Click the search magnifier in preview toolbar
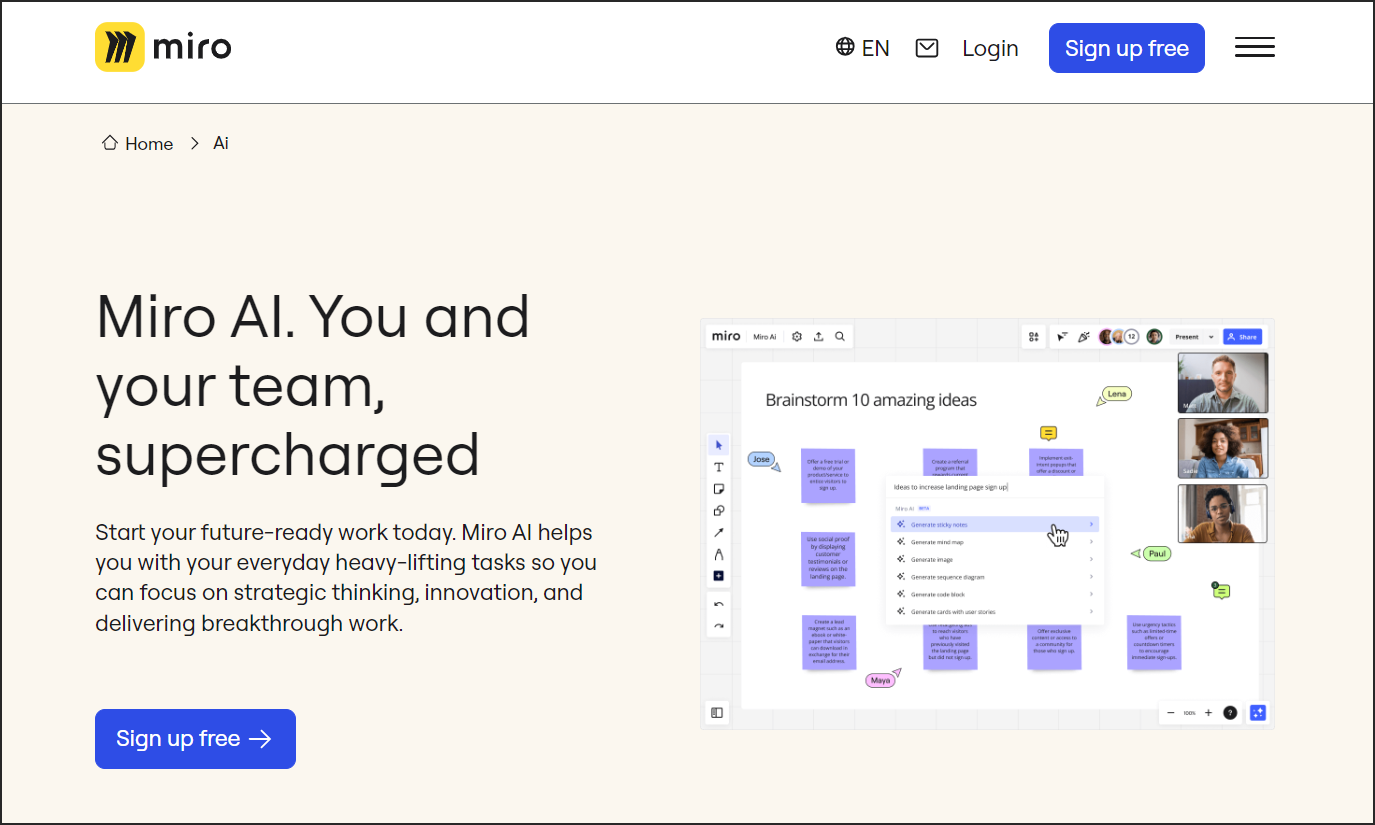This screenshot has height=825, width=1375. (x=840, y=337)
